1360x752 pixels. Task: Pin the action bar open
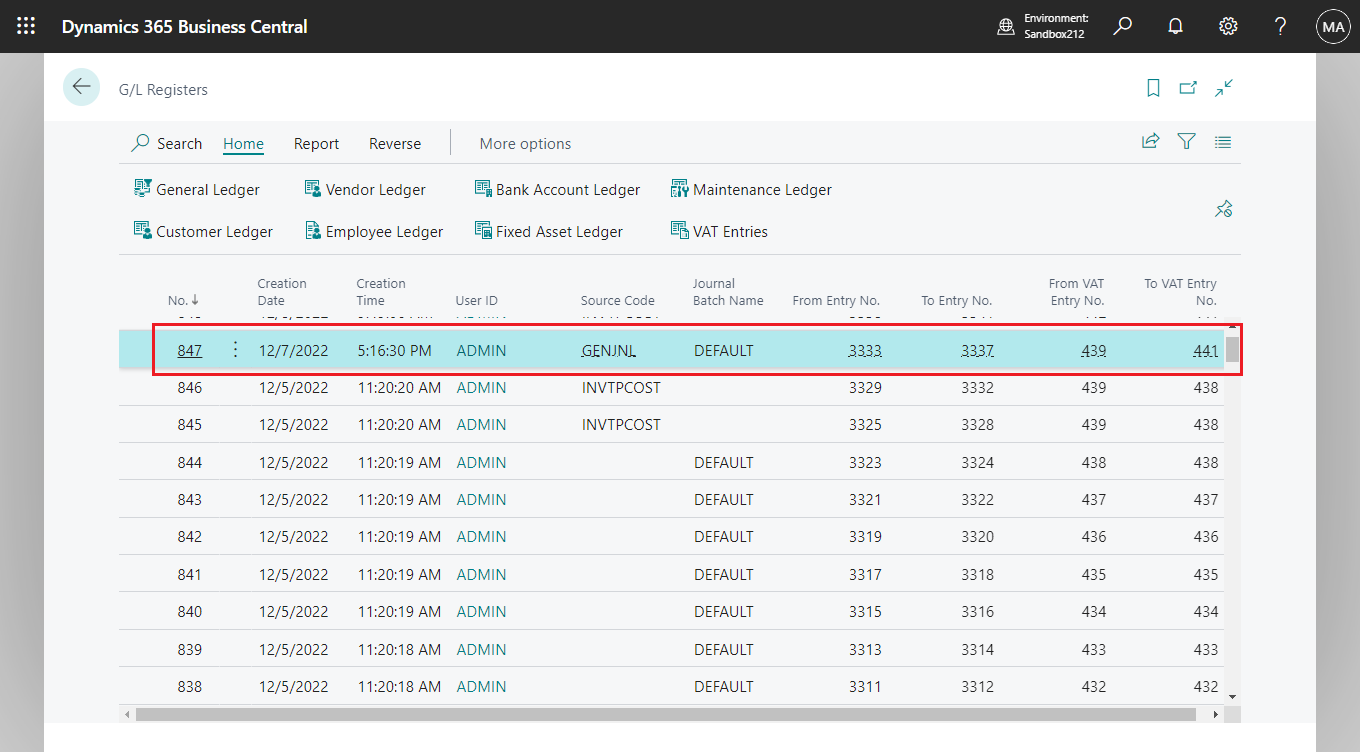pos(1223,208)
